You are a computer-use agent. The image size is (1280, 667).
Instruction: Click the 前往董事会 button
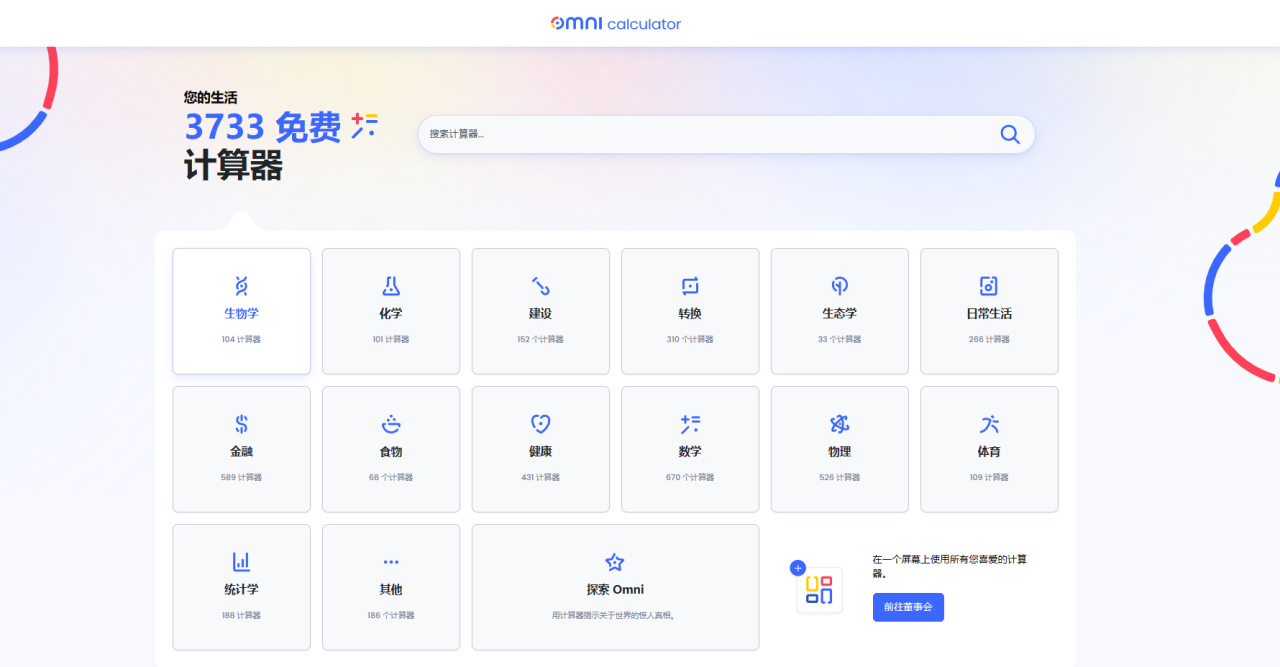click(908, 607)
